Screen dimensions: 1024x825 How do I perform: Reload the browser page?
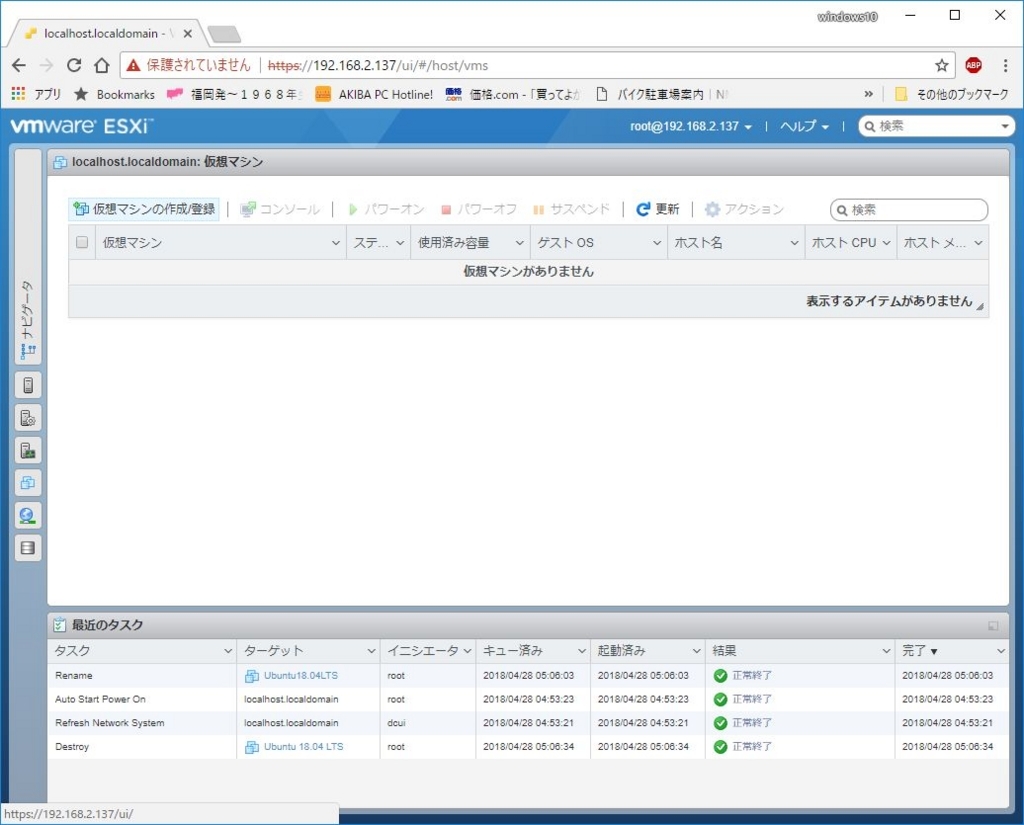74,65
